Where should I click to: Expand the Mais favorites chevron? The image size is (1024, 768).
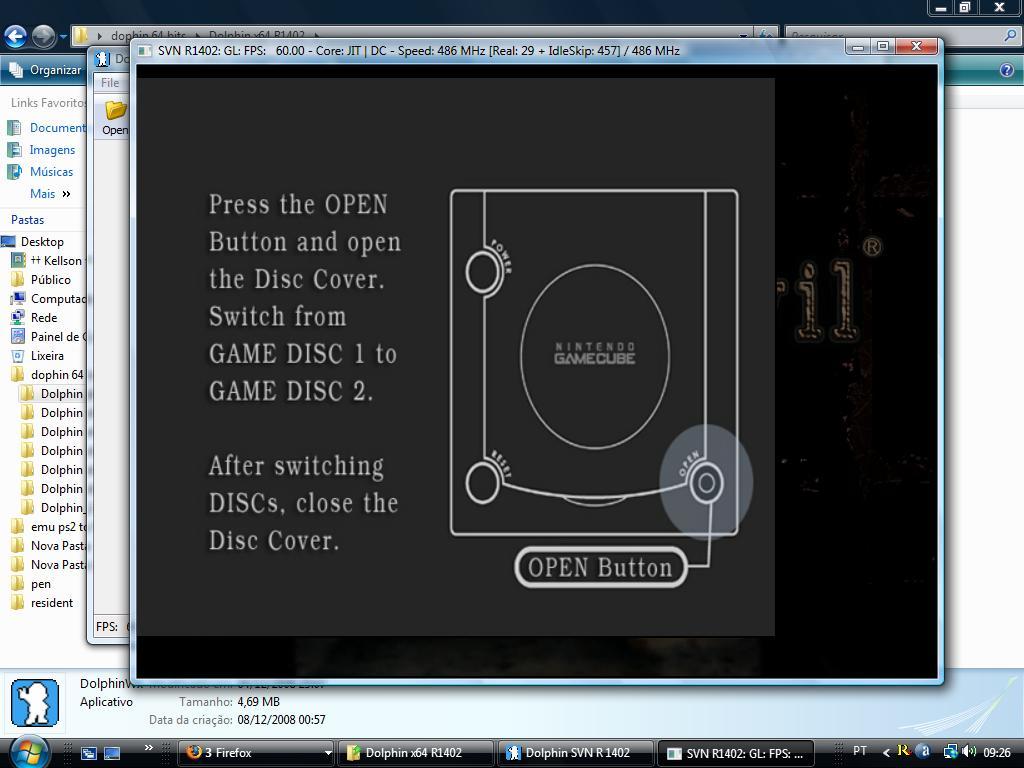[66, 194]
